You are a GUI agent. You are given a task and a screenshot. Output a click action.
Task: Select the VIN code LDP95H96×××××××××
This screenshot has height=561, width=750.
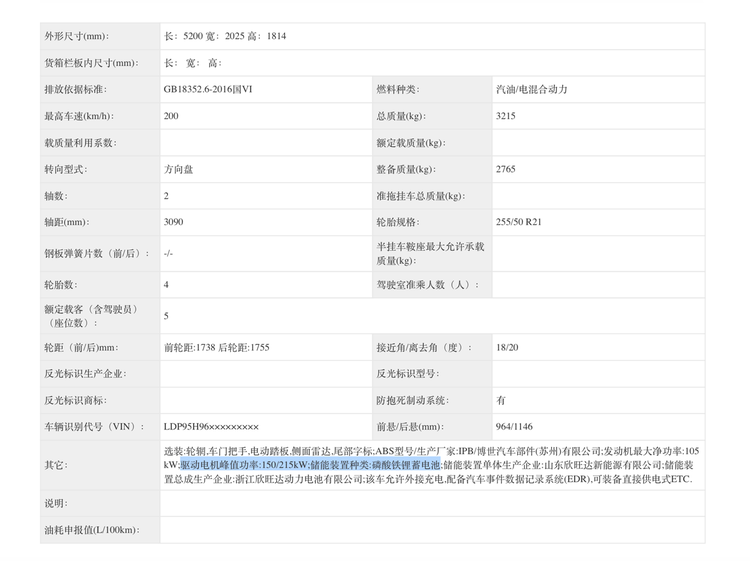point(211,426)
